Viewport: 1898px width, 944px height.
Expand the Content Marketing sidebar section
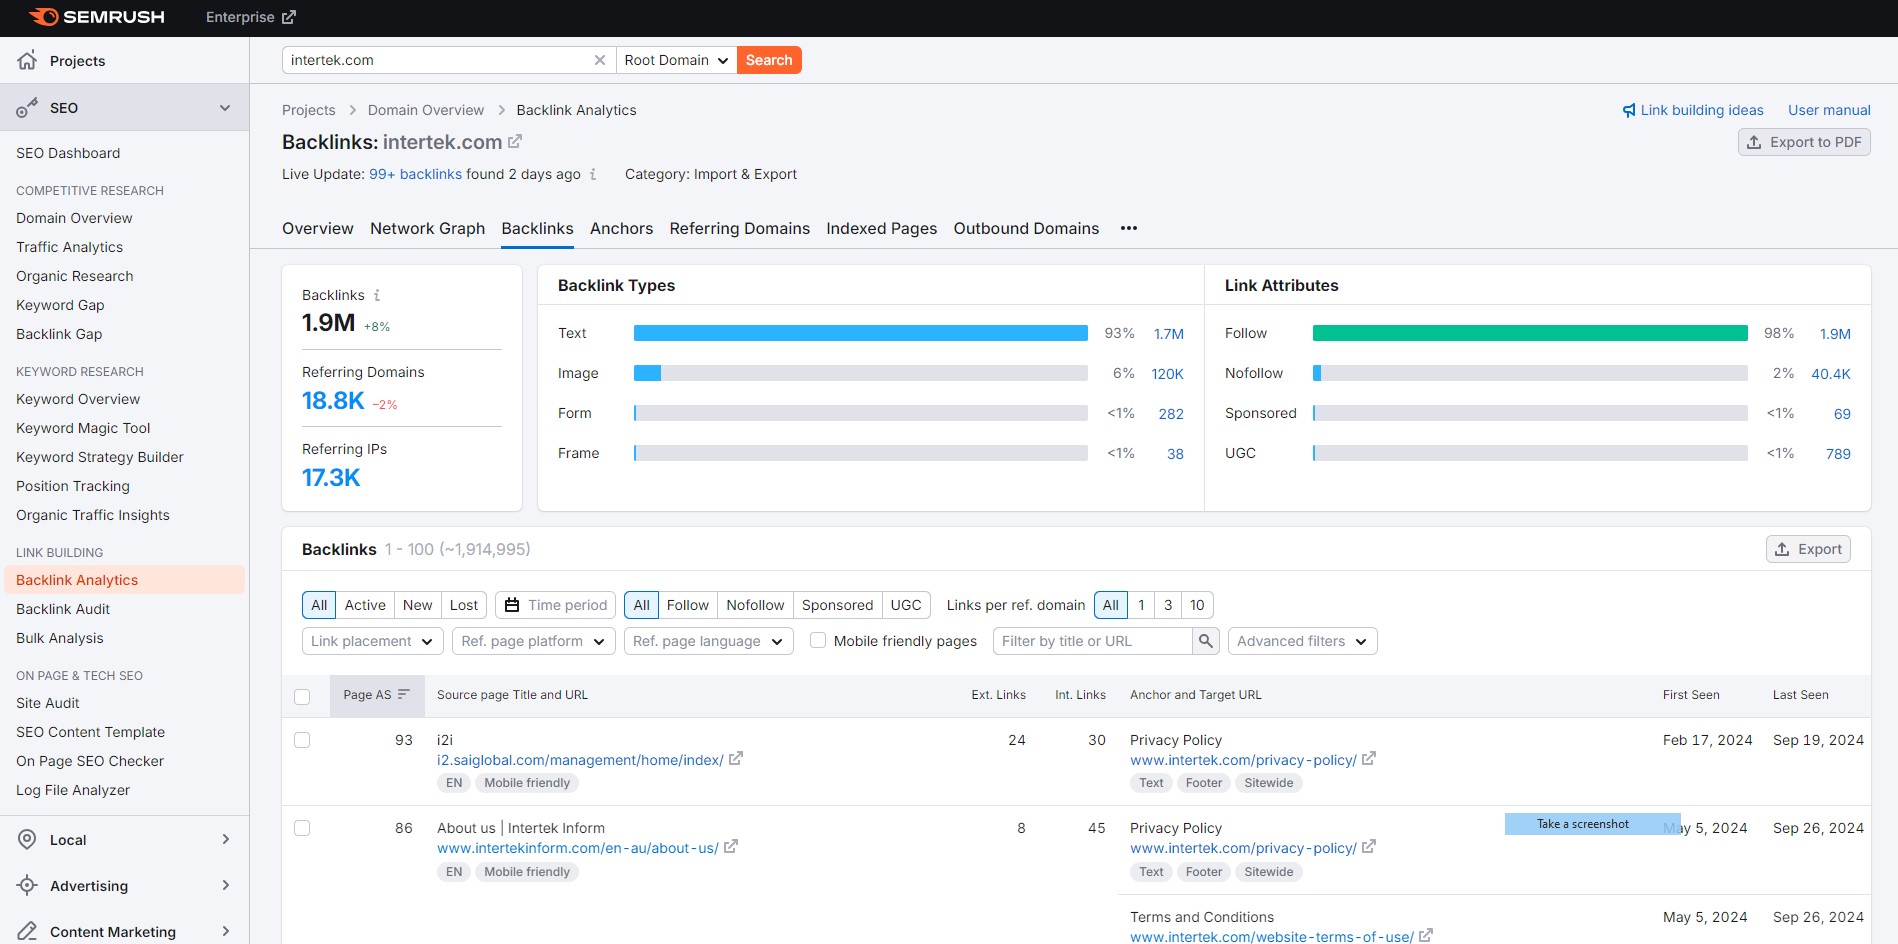[225, 931]
